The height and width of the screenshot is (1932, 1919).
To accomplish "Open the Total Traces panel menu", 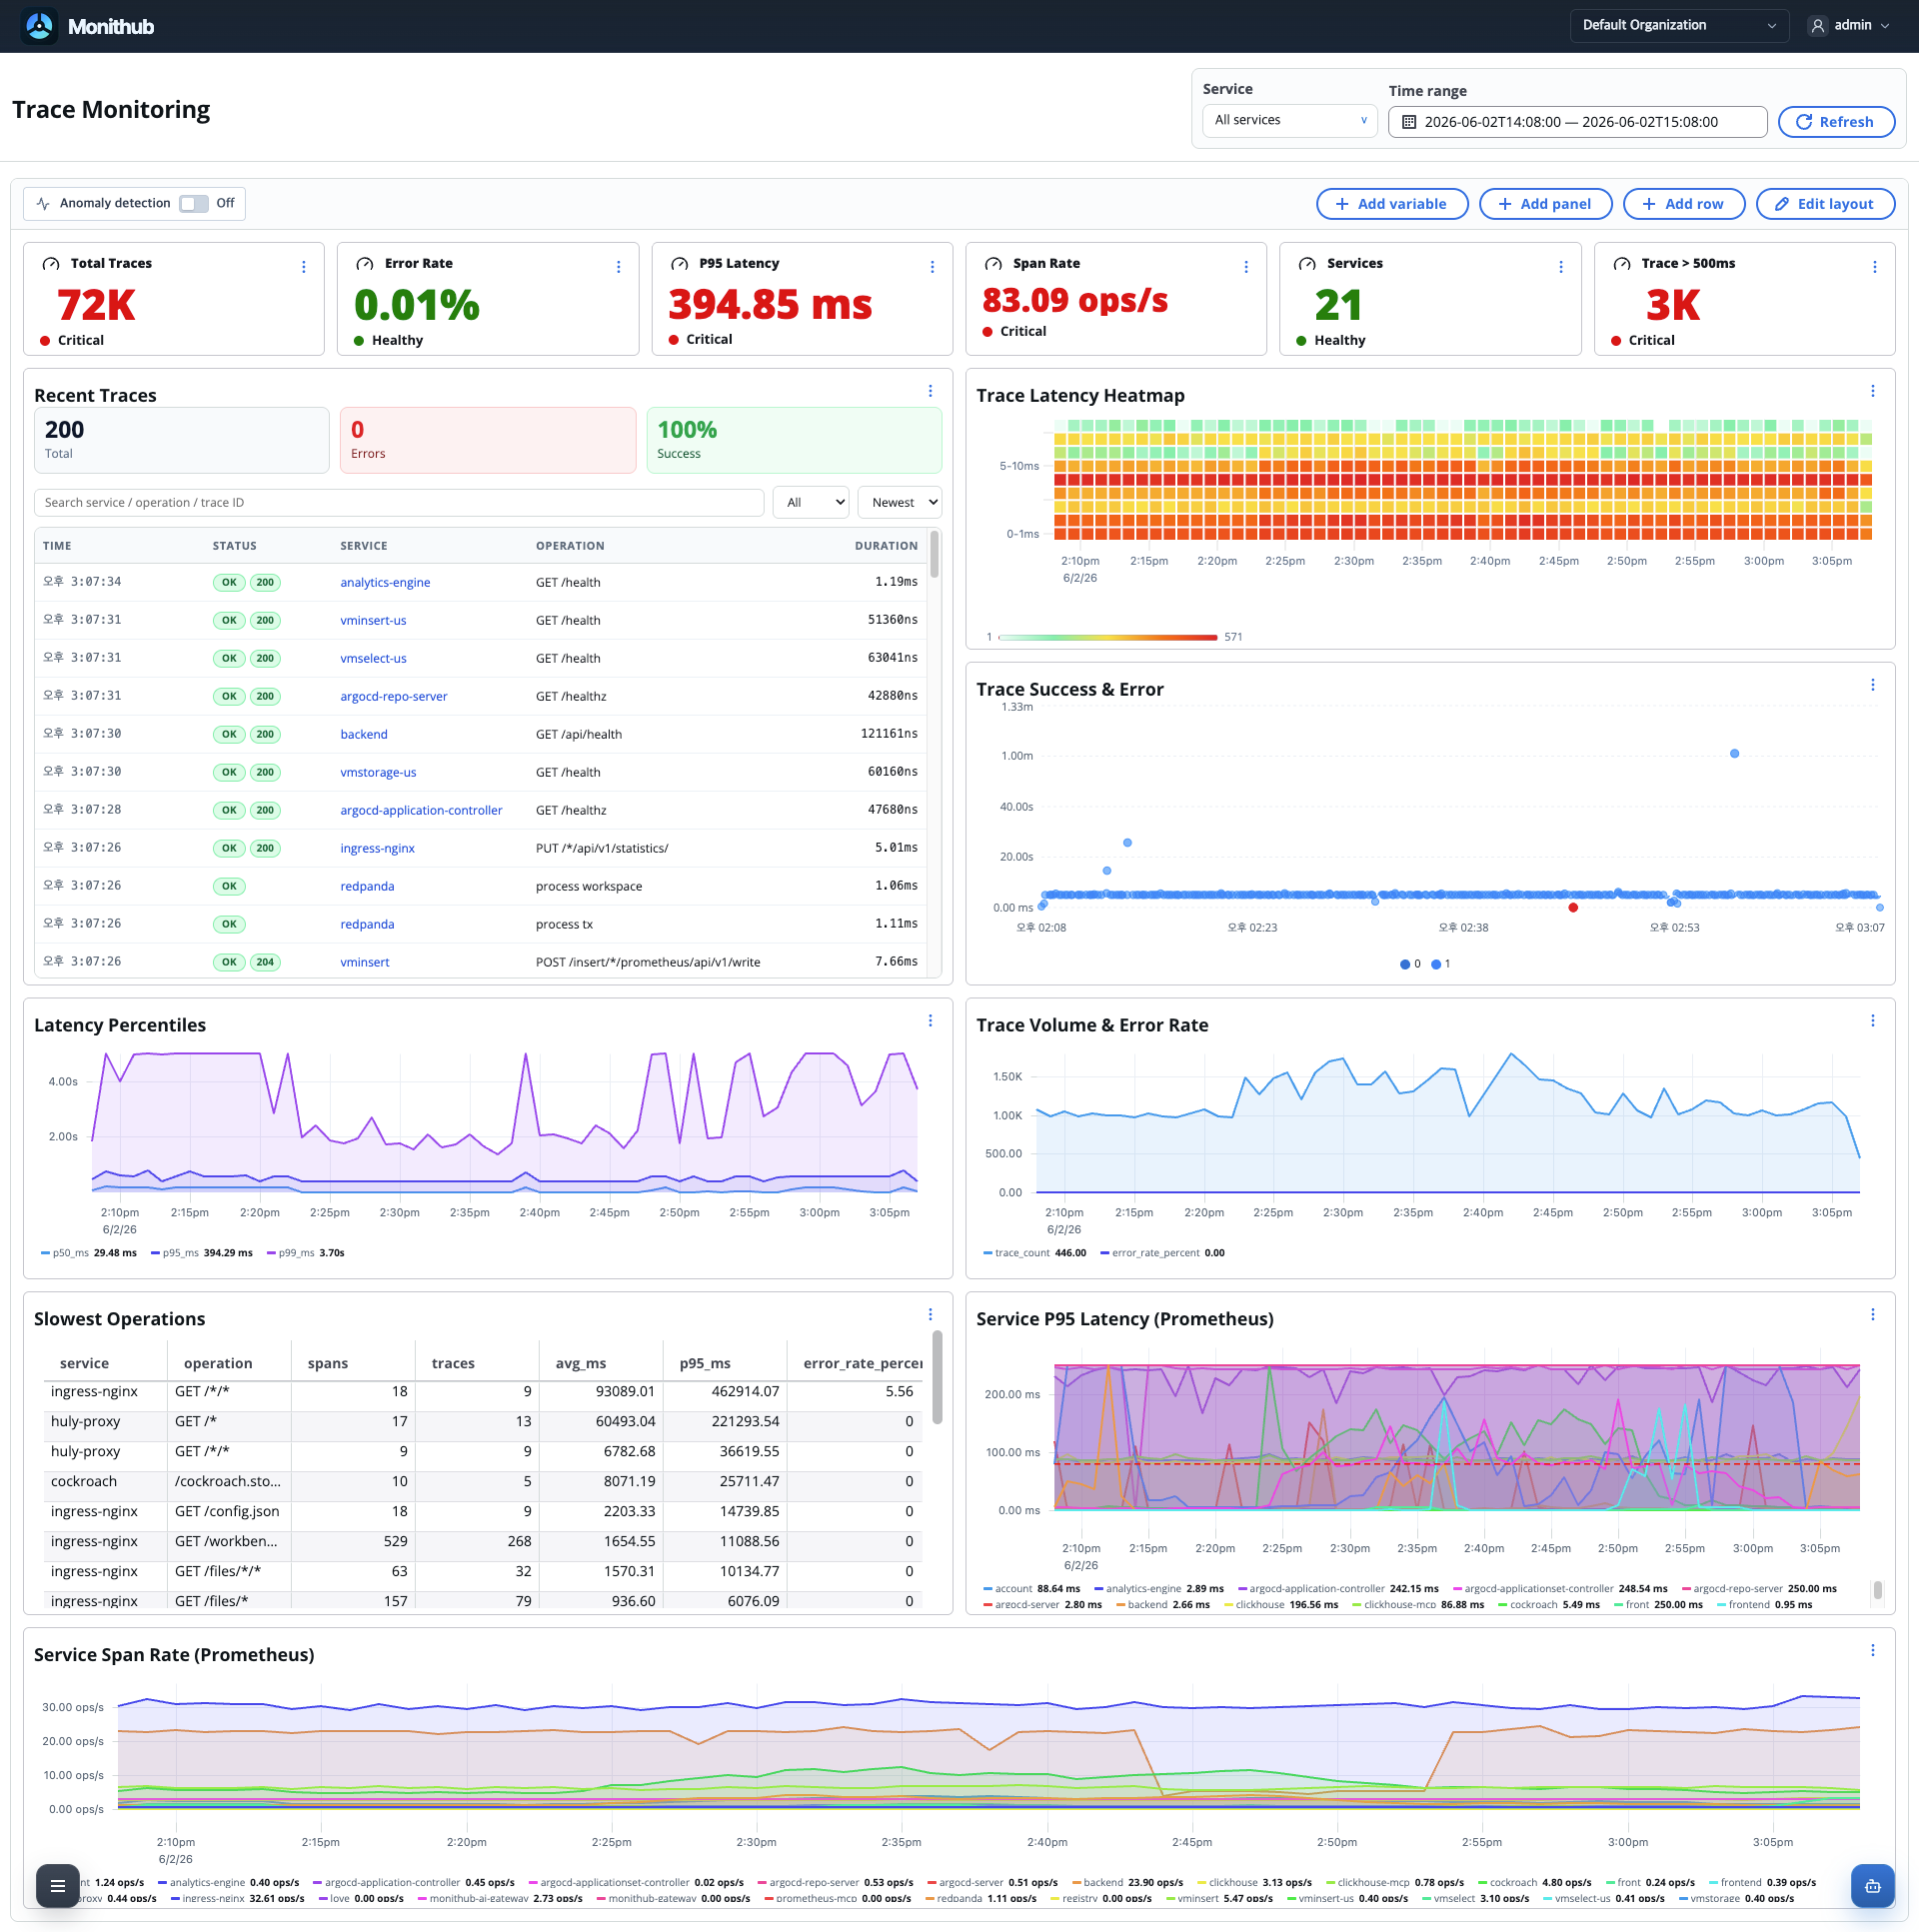I will [304, 267].
